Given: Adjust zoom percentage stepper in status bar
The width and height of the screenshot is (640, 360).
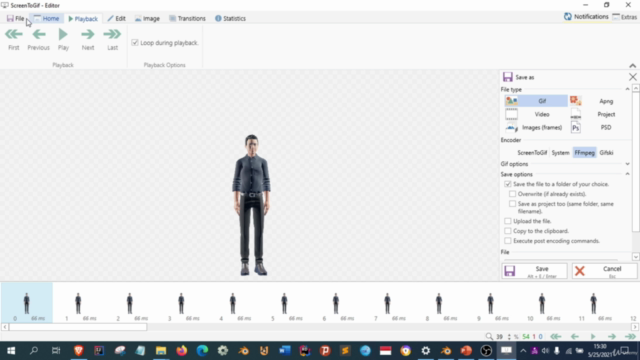Looking at the screenshot, I should (x=509, y=337).
